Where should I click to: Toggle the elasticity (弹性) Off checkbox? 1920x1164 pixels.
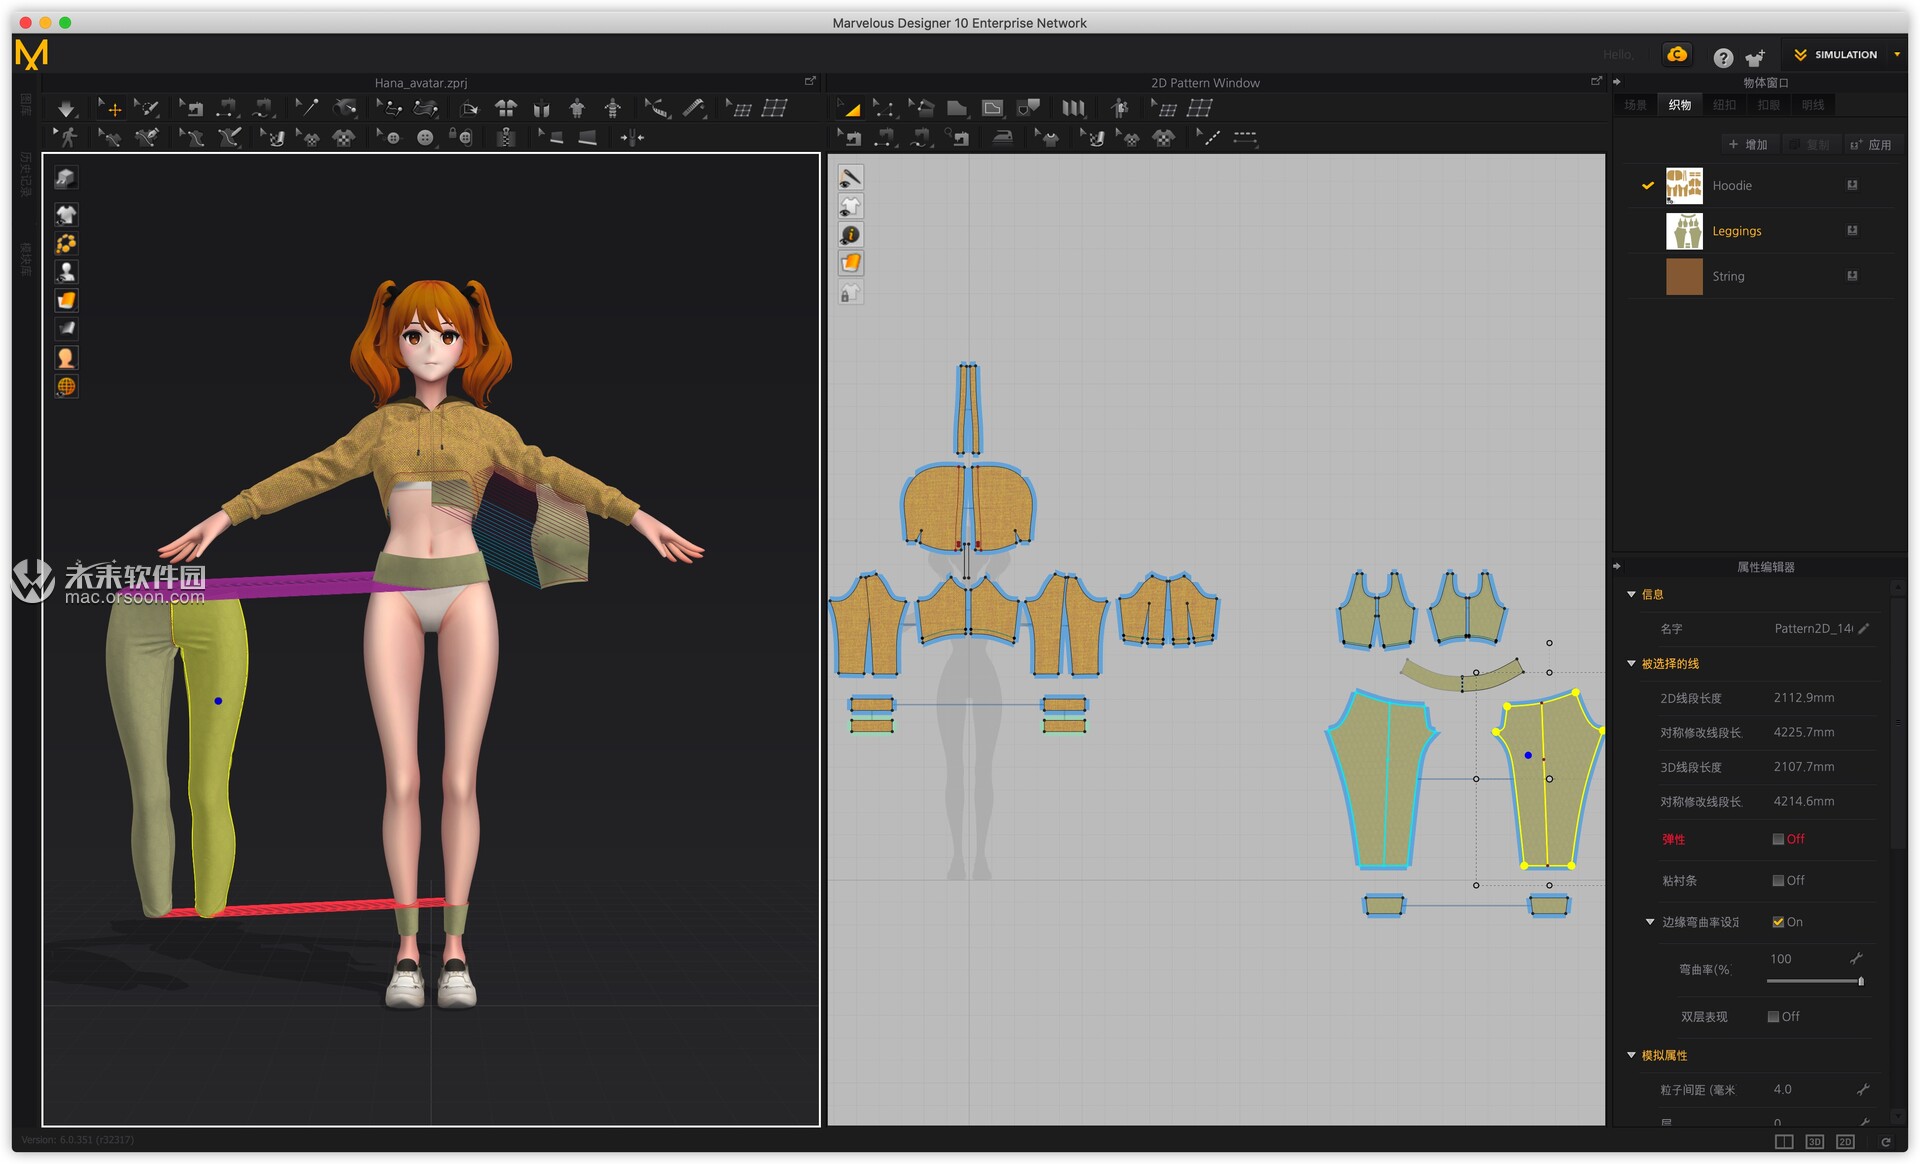pos(1778,839)
